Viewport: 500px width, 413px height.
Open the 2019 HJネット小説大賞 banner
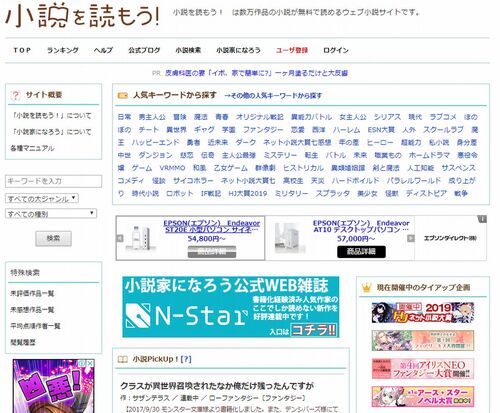[423, 313]
